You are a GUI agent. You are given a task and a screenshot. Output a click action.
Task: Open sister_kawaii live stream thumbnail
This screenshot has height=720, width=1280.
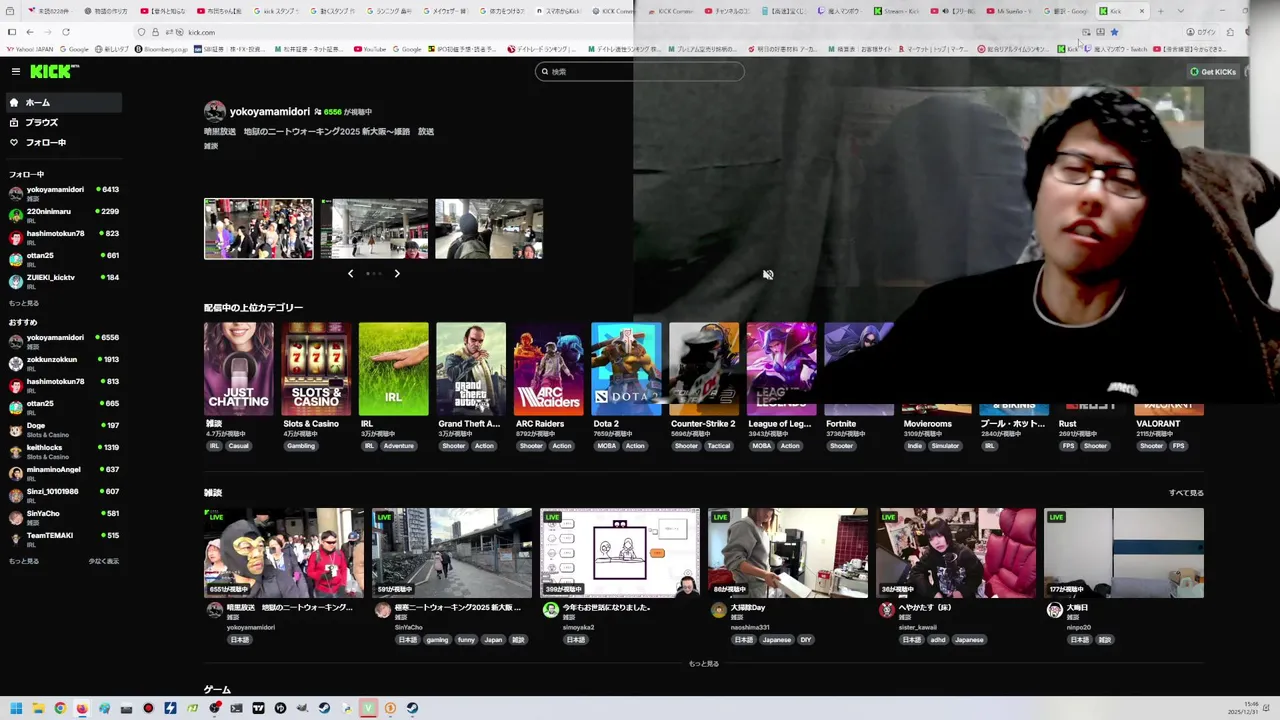pos(956,553)
